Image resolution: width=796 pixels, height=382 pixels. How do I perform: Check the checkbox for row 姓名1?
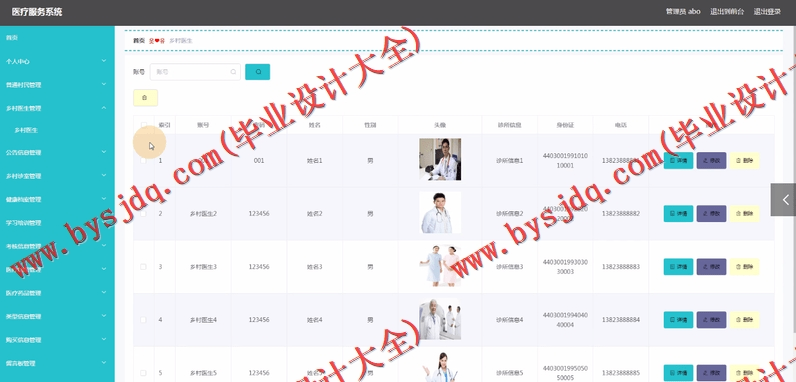coord(143,161)
